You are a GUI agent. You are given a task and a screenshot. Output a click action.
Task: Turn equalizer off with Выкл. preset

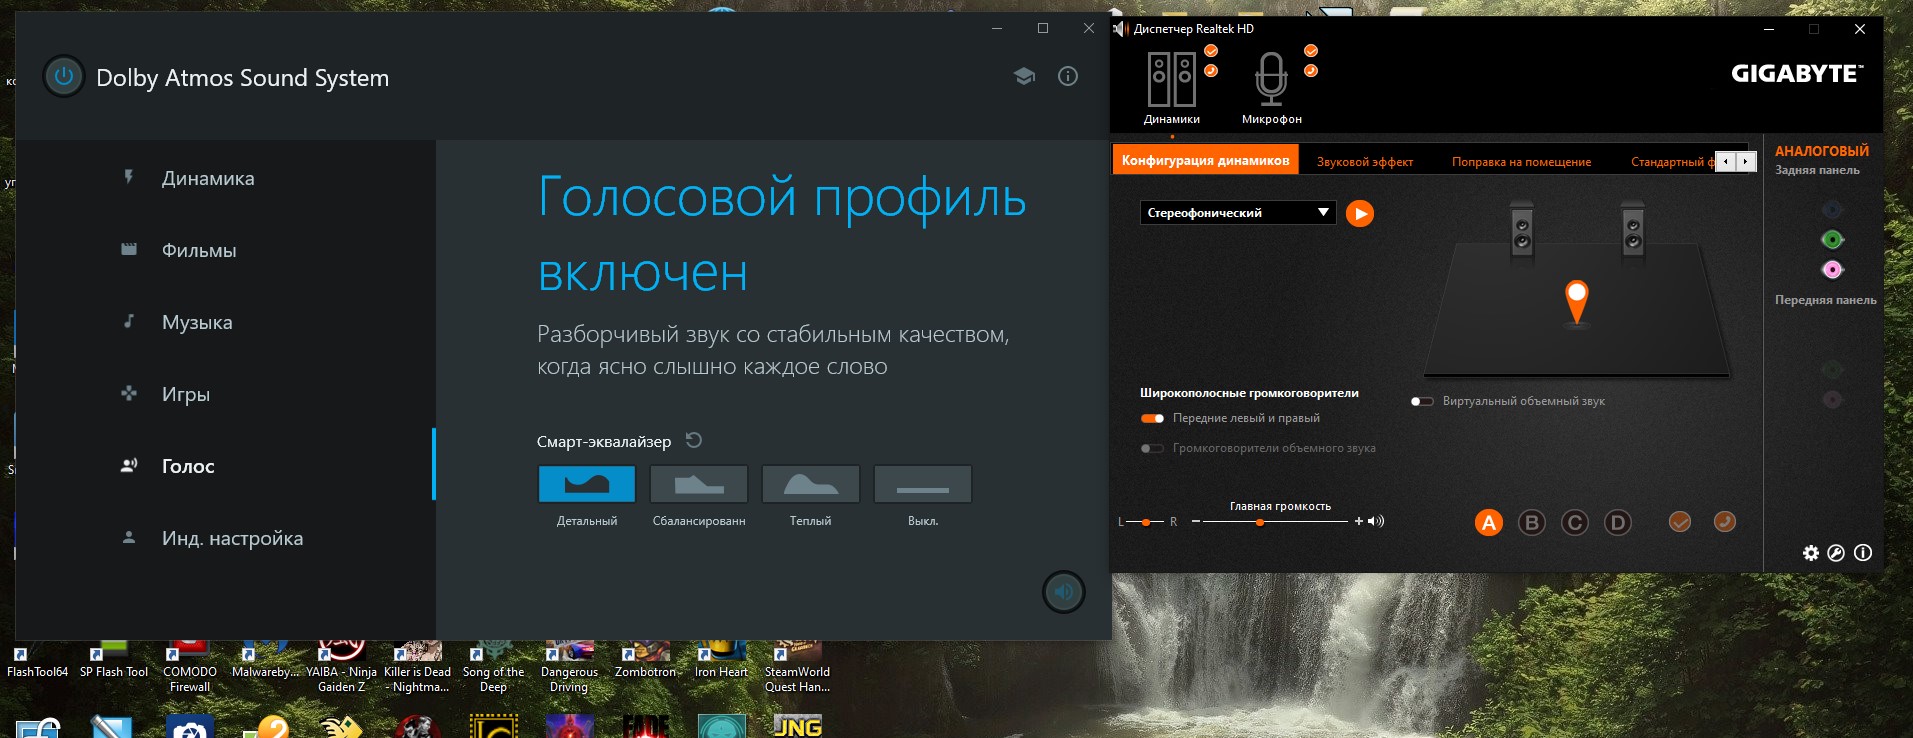[923, 484]
